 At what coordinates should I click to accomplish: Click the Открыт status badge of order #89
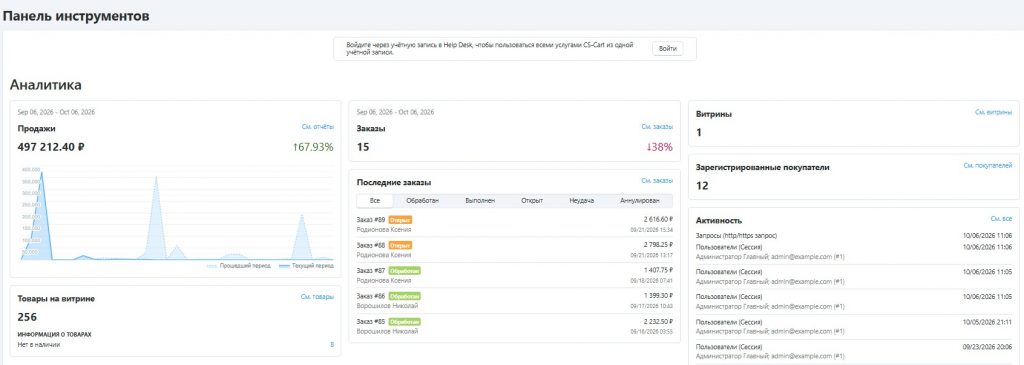[400, 220]
